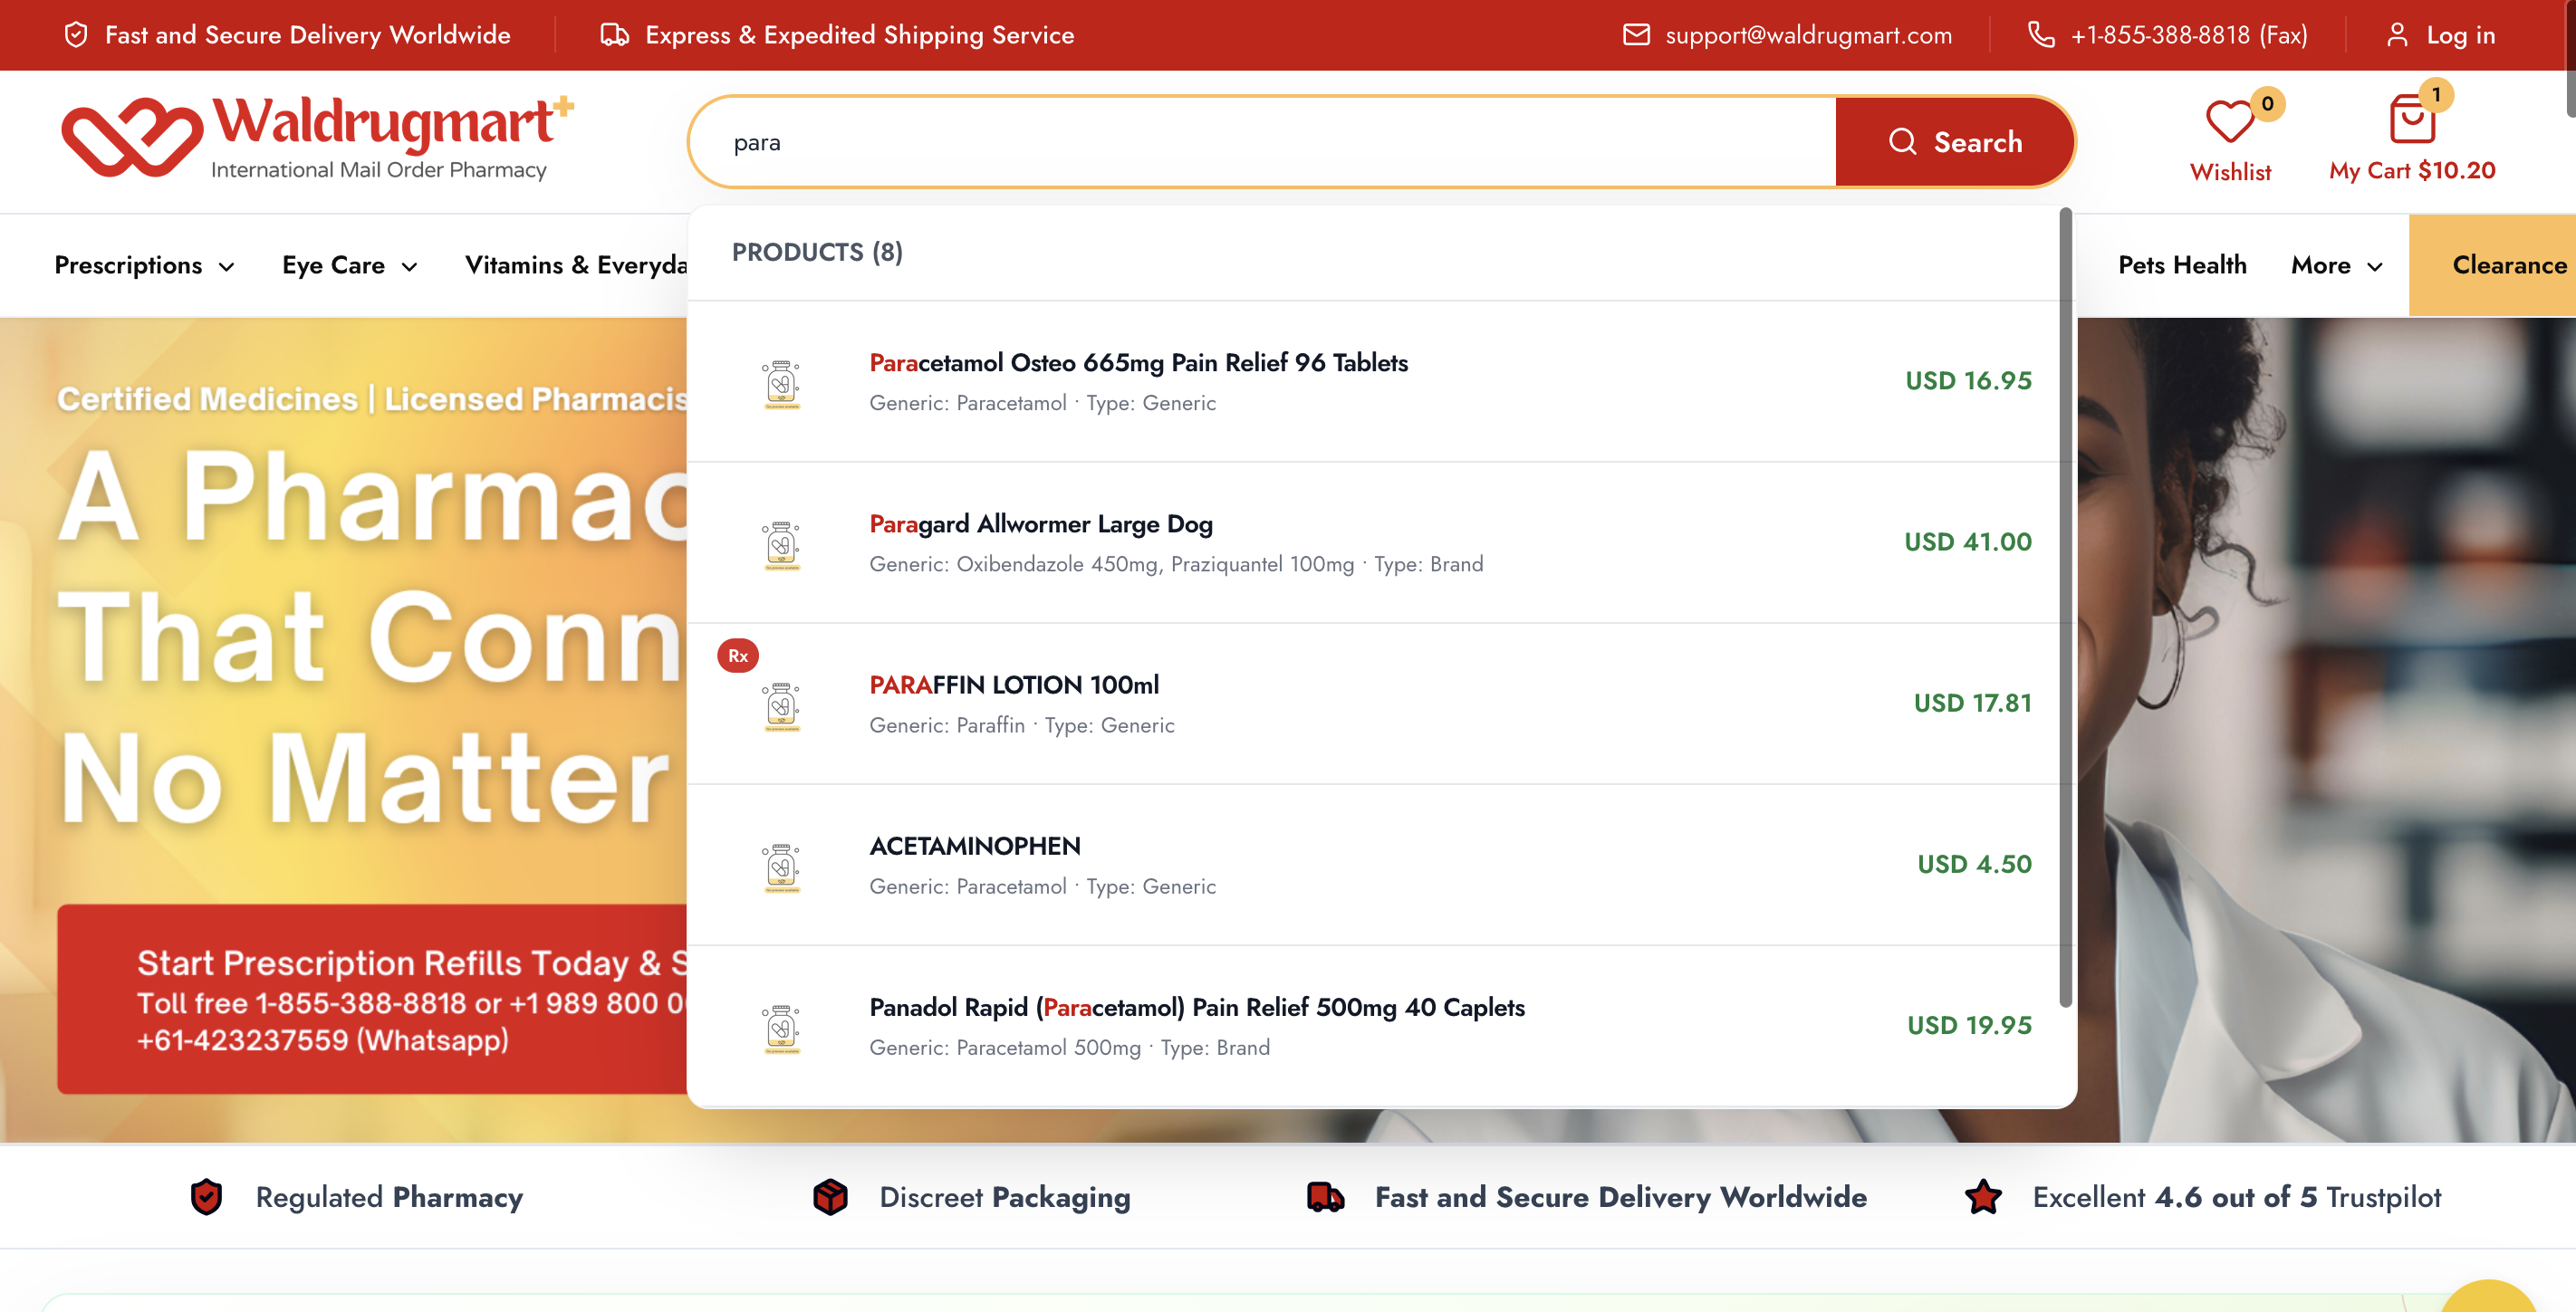
Task: Open the Vitamins & Everyday menu
Action: (x=576, y=265)
